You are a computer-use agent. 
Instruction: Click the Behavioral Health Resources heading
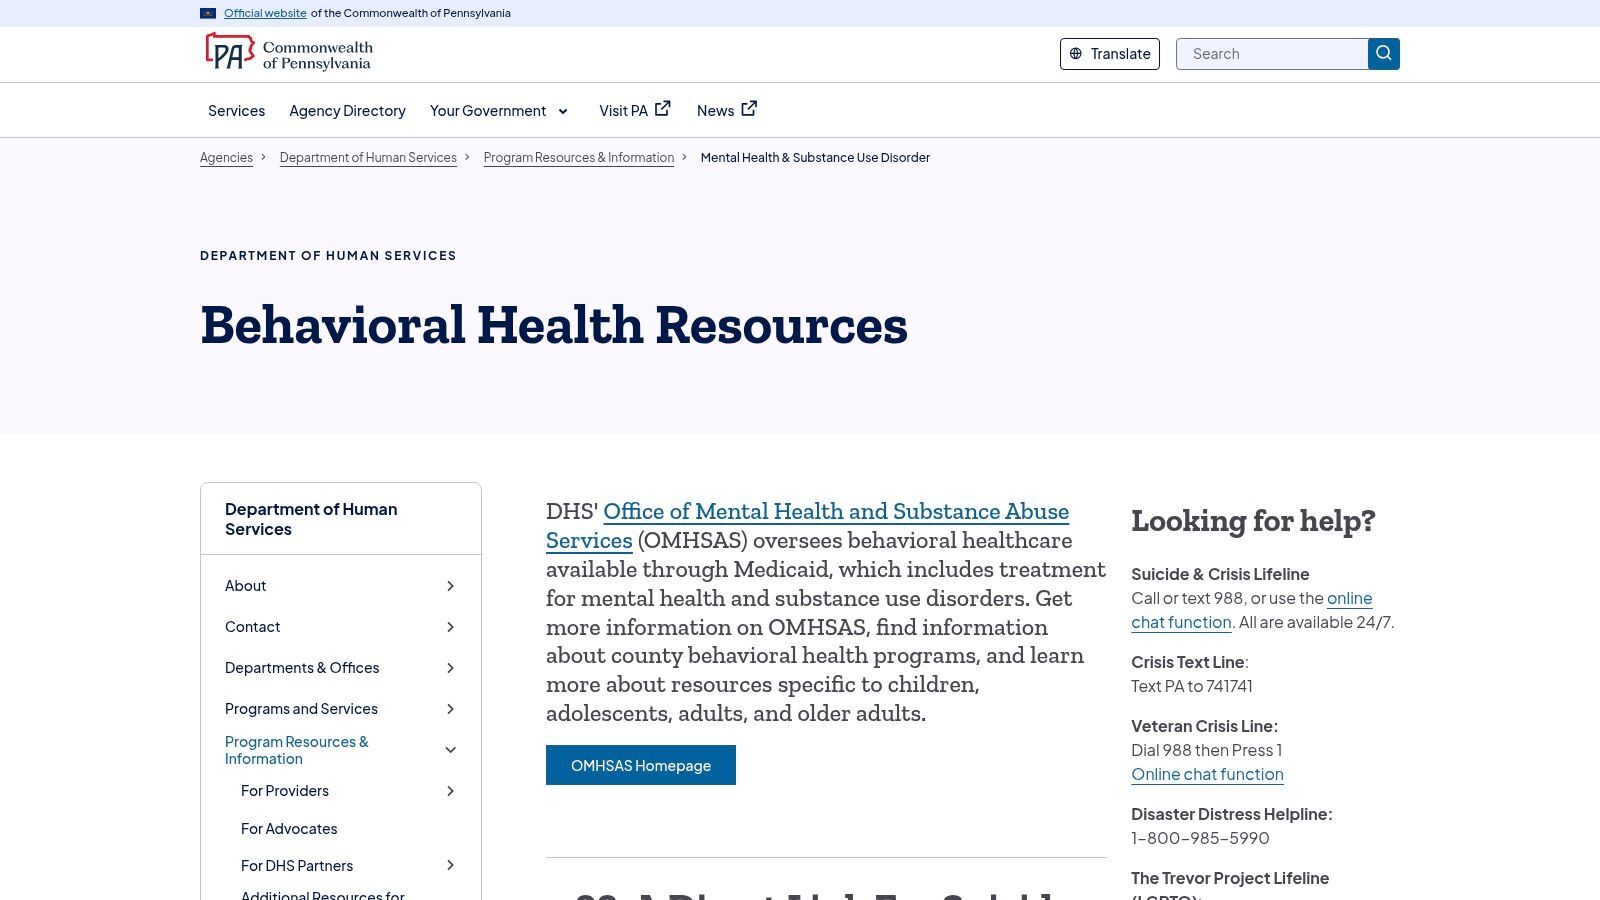point(554,325)
